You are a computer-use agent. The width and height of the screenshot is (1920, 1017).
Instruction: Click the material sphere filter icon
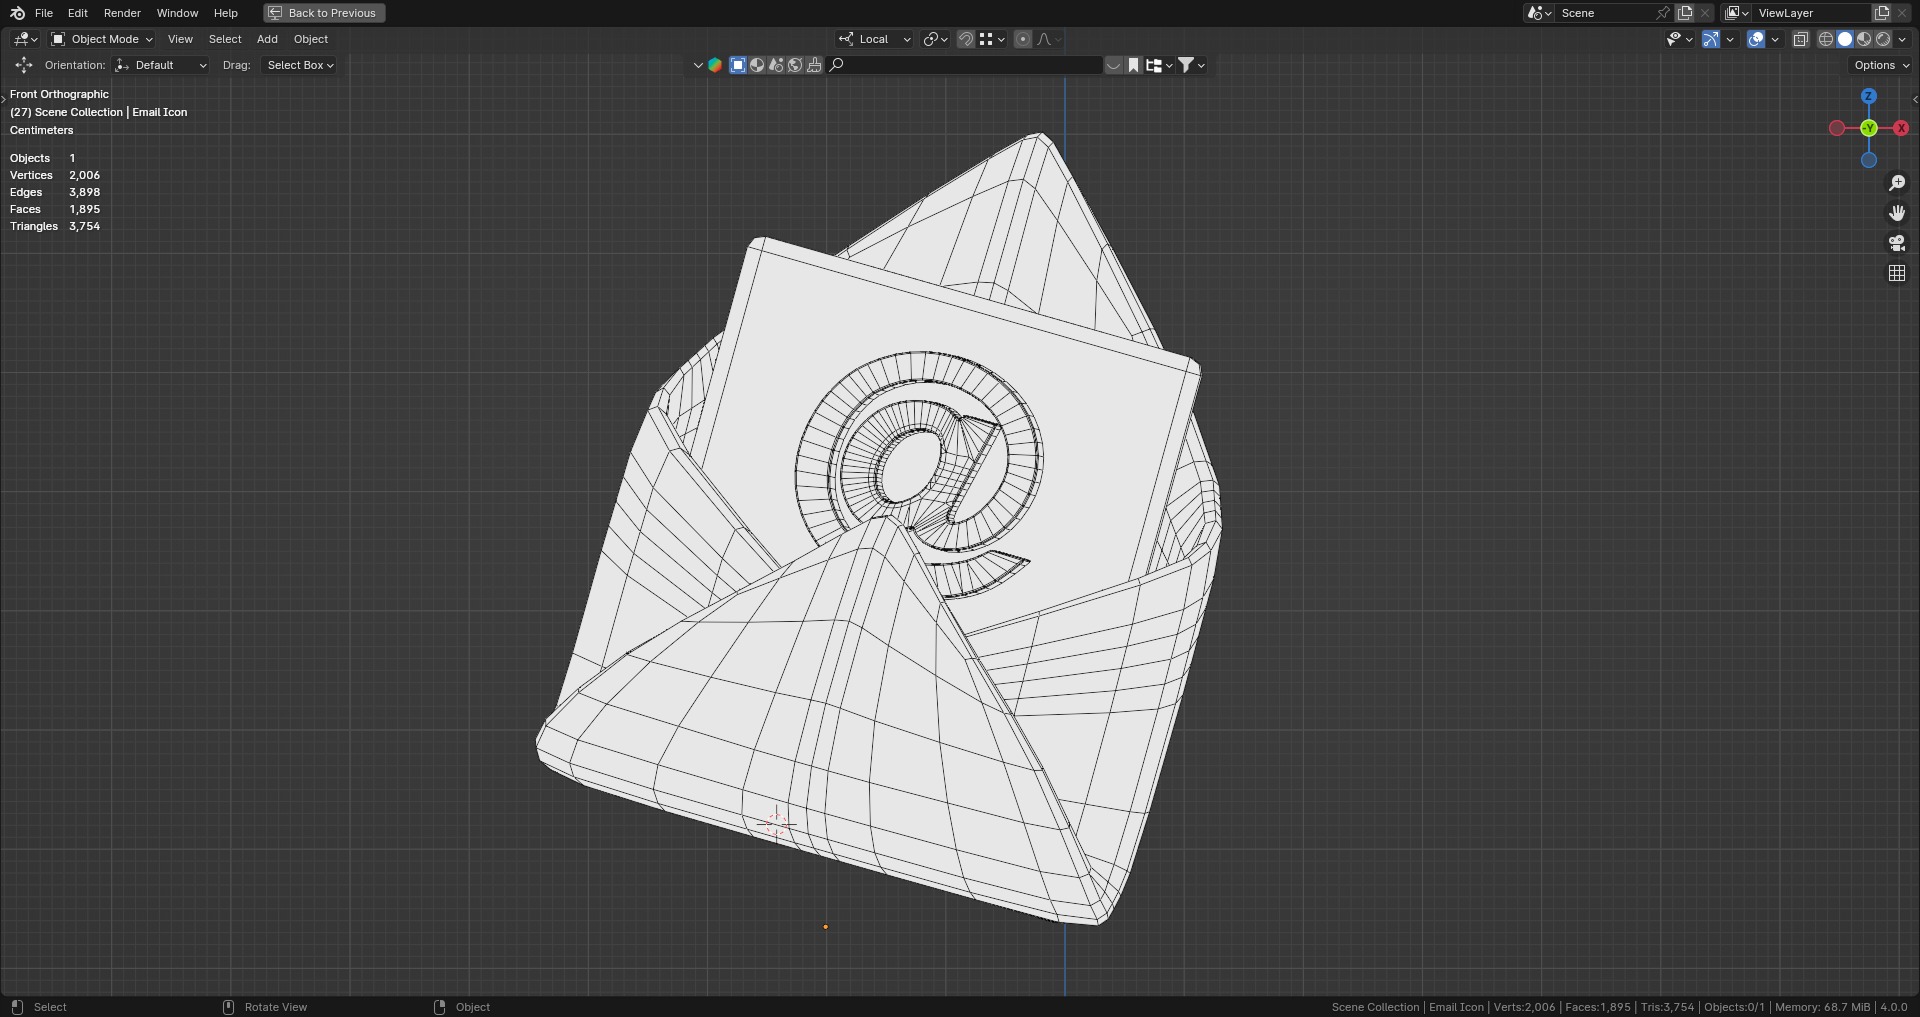point(757,65)
